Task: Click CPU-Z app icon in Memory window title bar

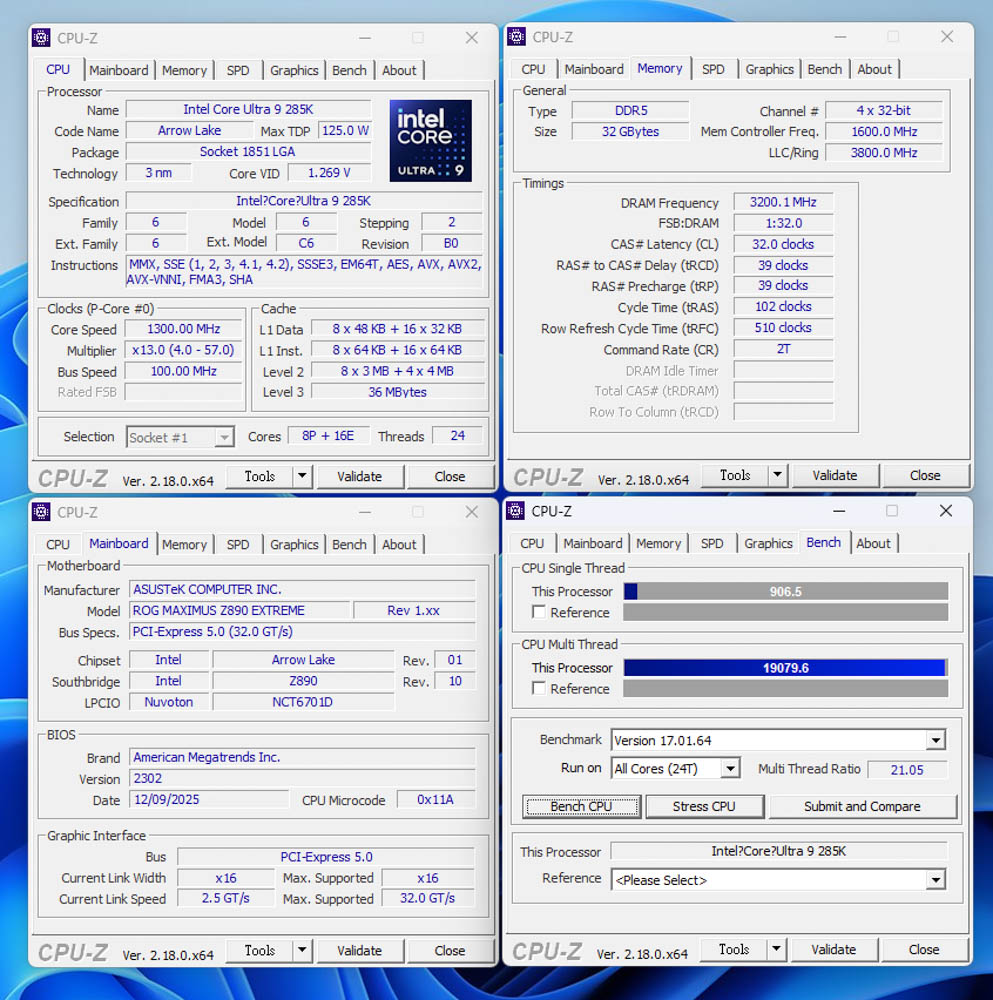Action: pos(516,37)
